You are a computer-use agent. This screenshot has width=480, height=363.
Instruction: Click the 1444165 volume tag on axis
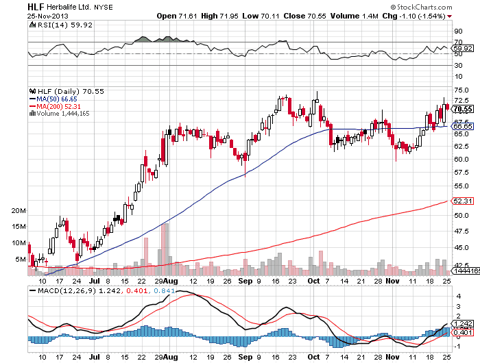tap(465, 271)
